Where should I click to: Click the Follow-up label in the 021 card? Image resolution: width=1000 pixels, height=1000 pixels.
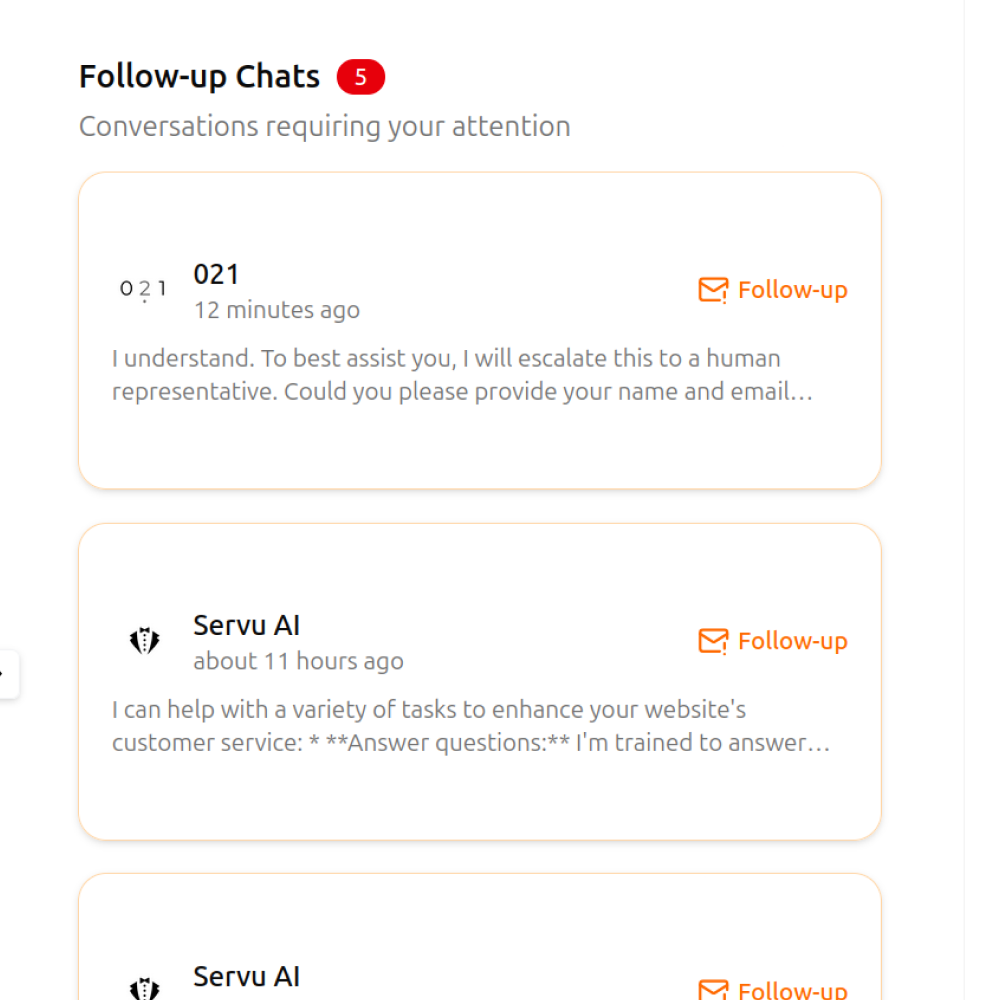(x=792, y=290)
